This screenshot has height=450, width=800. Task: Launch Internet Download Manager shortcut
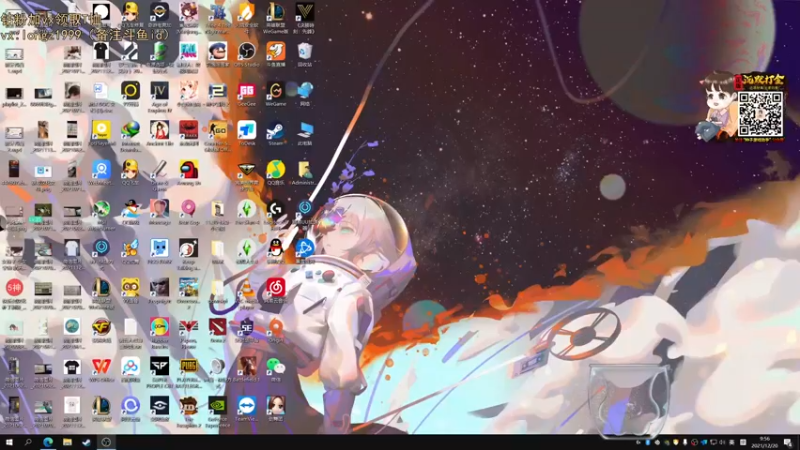[130, 136]
